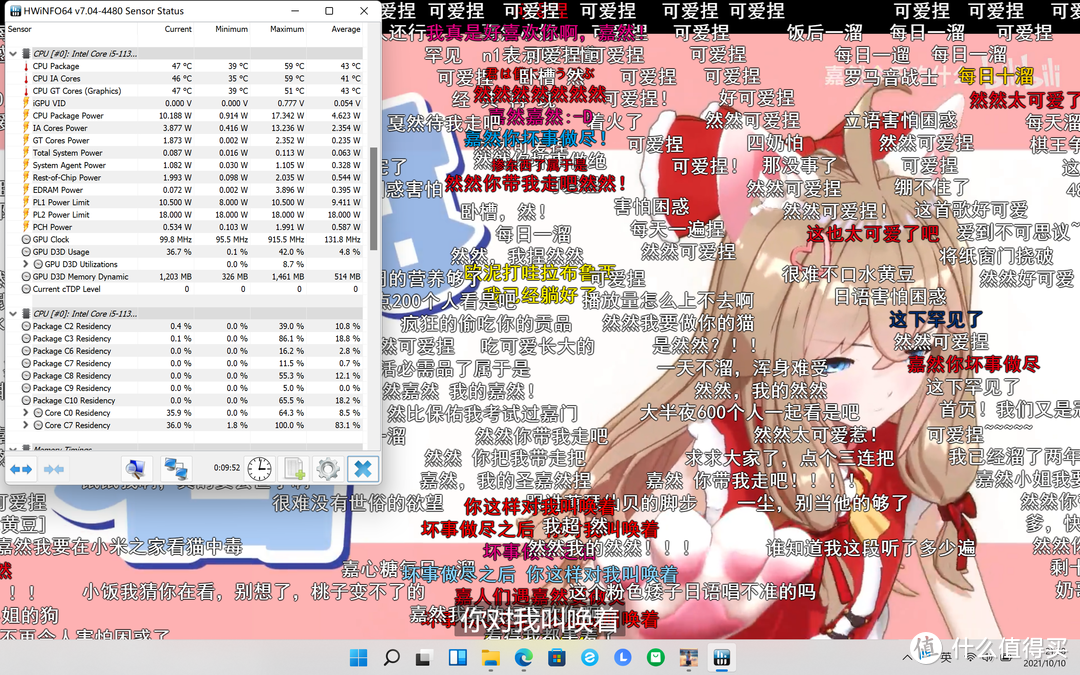Open HWiNFO sensor settings gear

328,470
